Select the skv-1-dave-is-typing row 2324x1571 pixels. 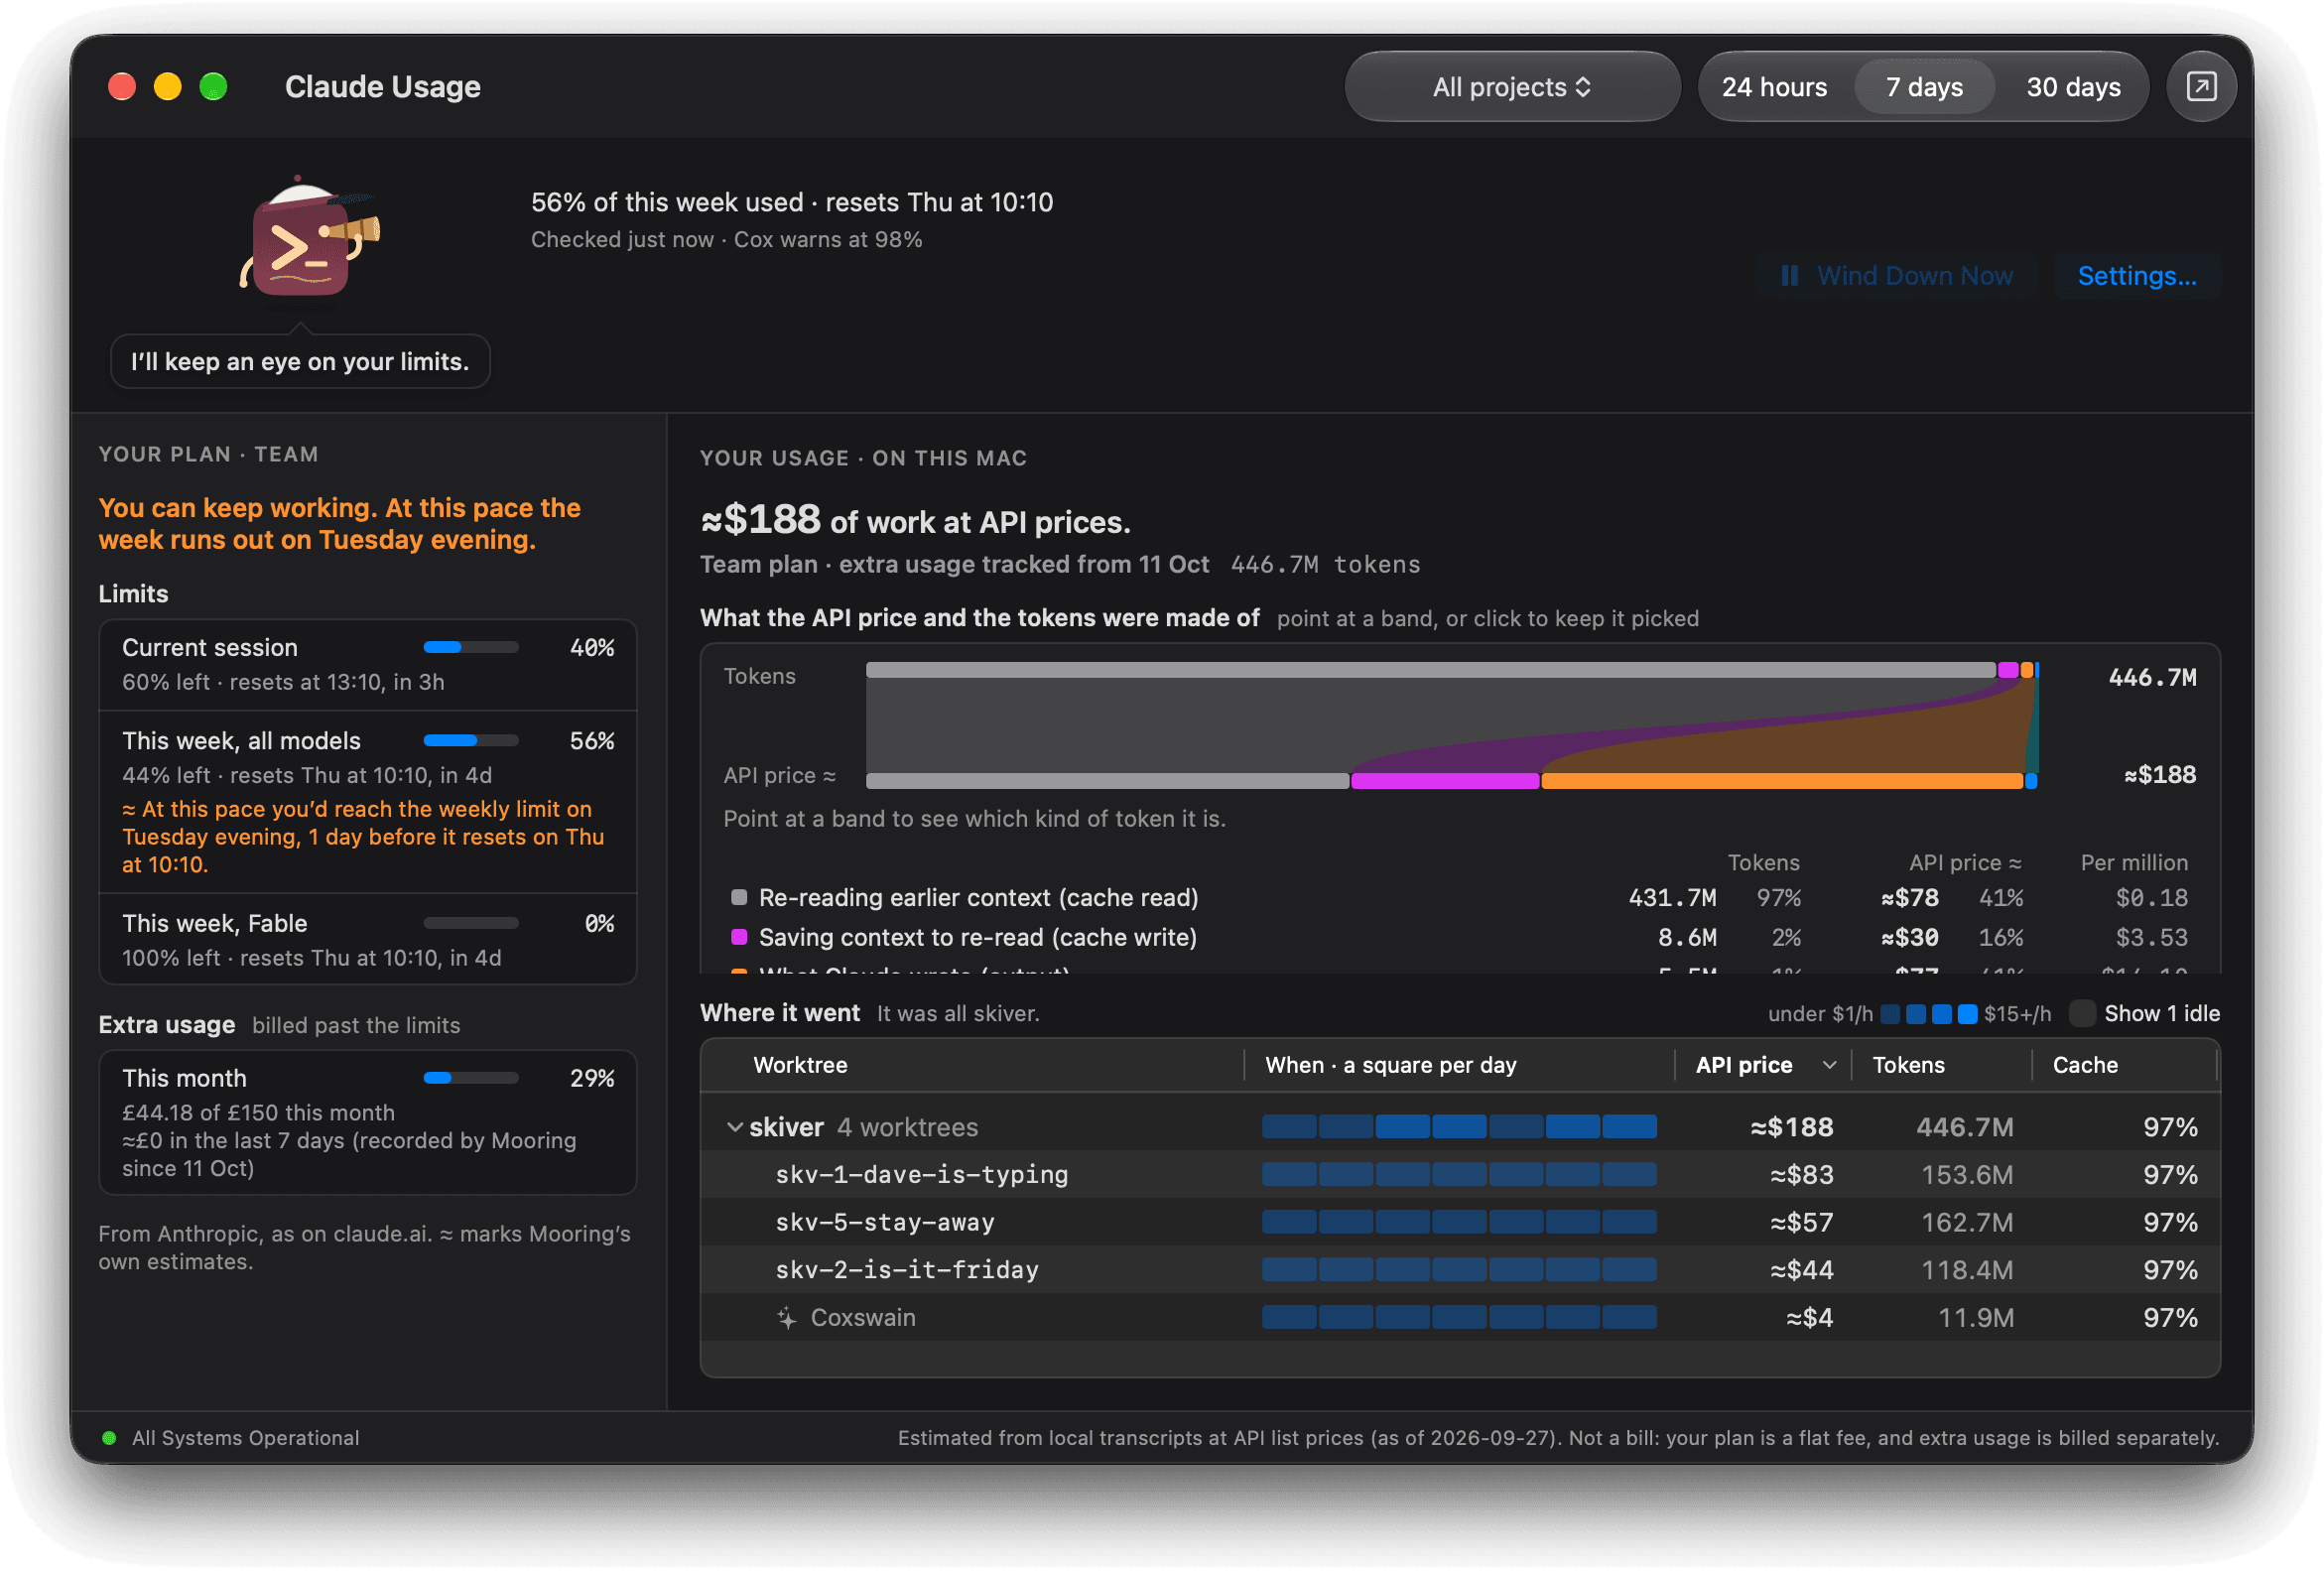click(x=1460, y=1175)
